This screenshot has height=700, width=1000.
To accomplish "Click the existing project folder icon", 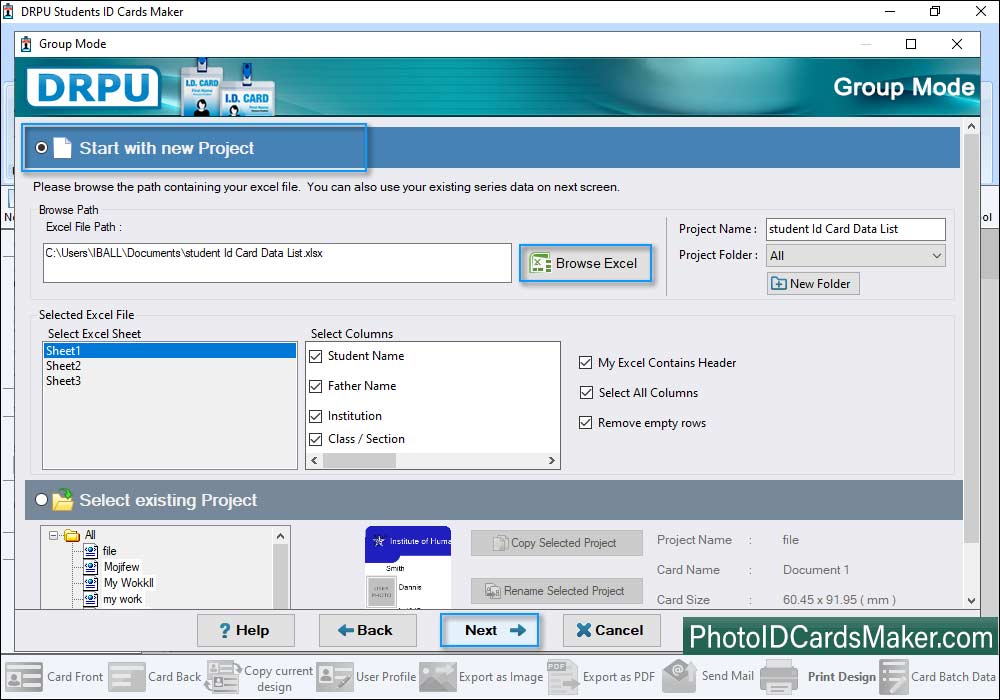I will (x=62, y=500).
